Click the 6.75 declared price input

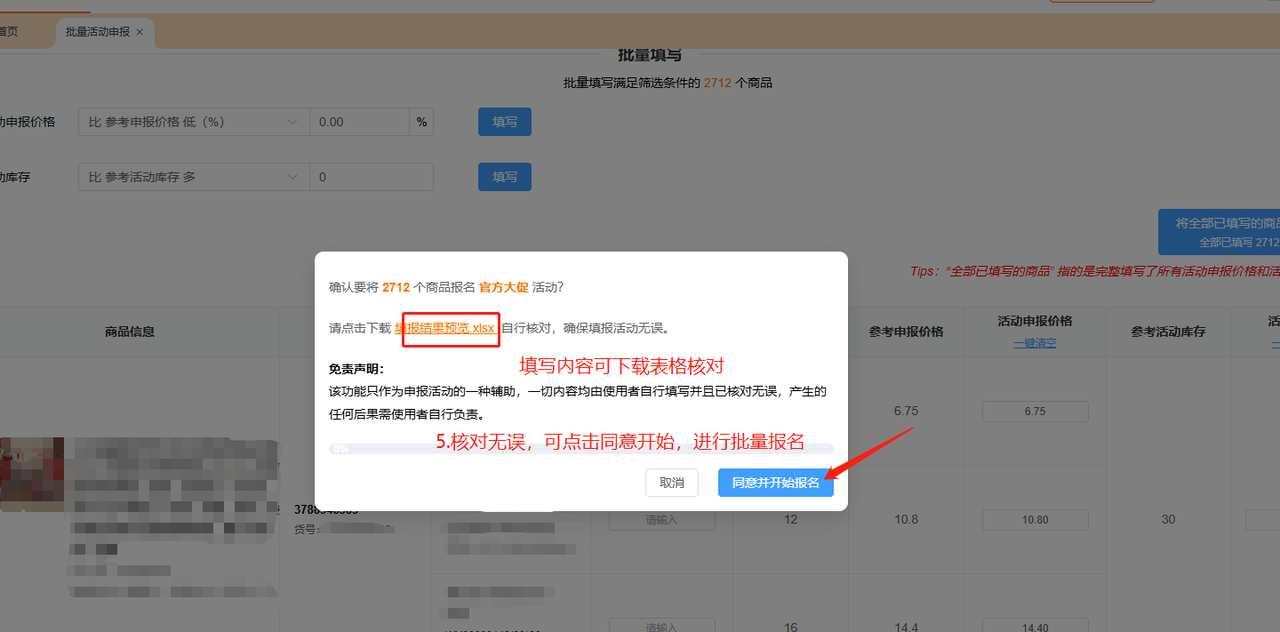1034,411
